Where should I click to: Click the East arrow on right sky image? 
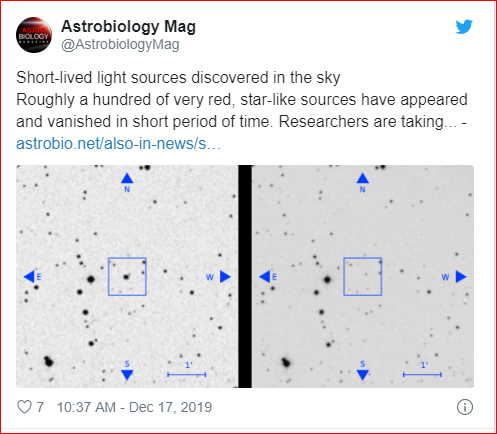point(265,277)
